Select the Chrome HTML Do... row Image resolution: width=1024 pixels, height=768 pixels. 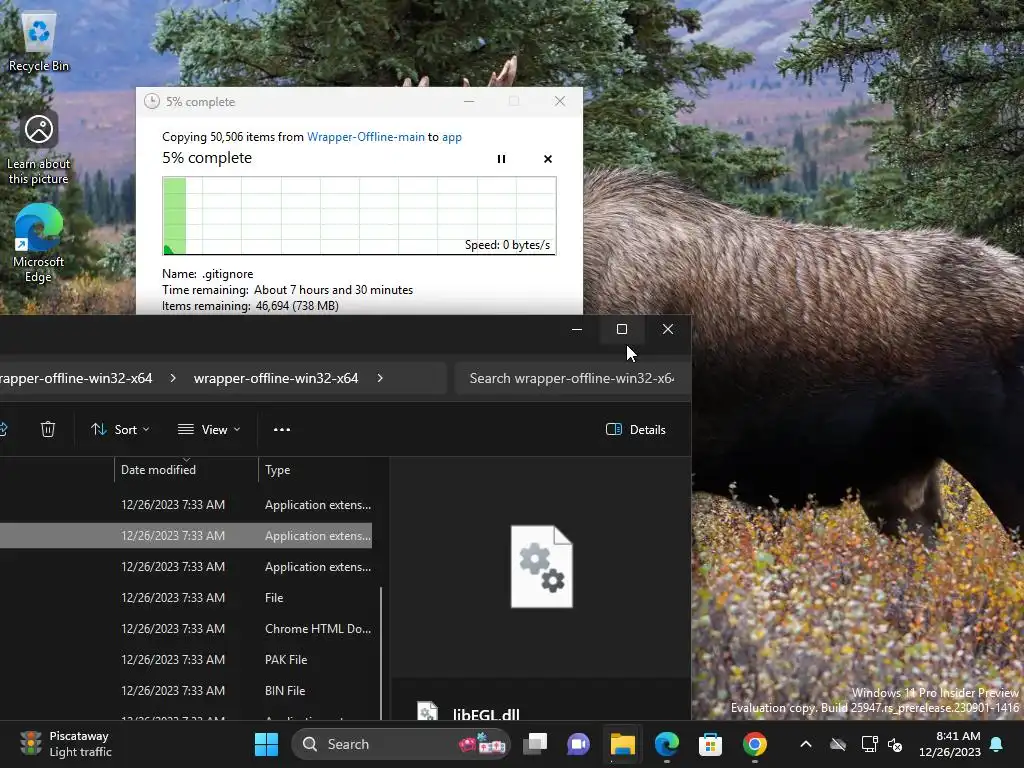tap(186, 628)
